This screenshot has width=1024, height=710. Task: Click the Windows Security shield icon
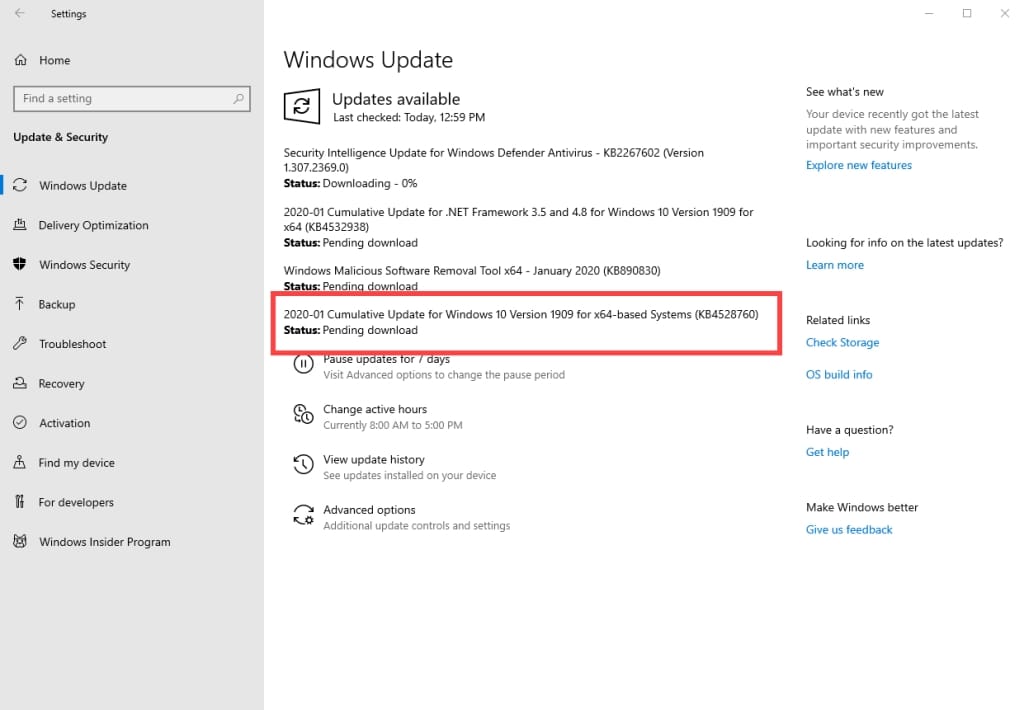click(x=20, y=264)
